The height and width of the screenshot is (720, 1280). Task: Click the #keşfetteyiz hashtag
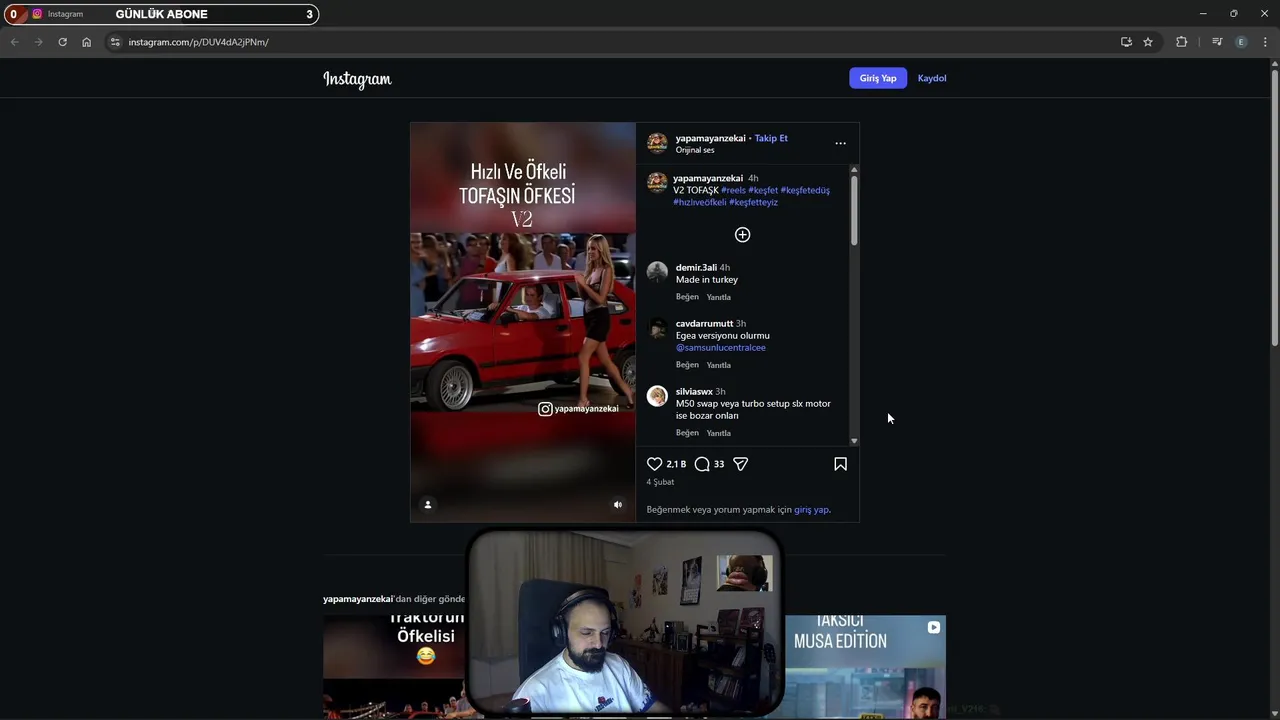pos(753,202)
